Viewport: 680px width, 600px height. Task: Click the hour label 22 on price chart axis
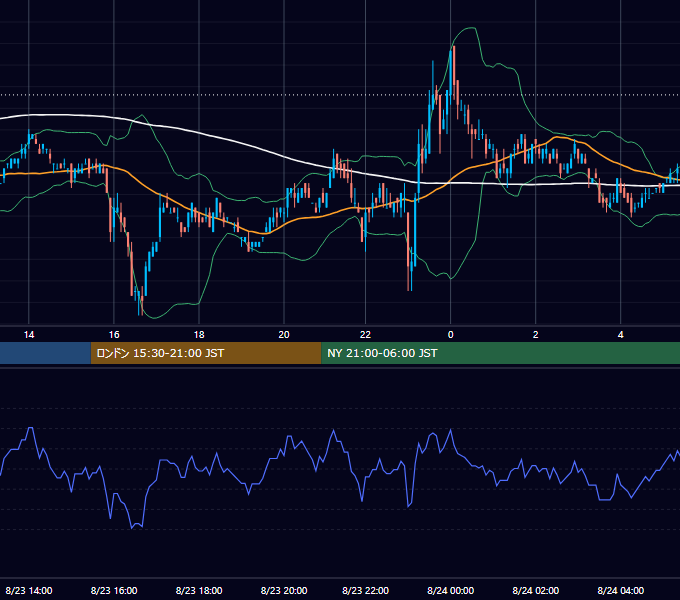(365, 335)
